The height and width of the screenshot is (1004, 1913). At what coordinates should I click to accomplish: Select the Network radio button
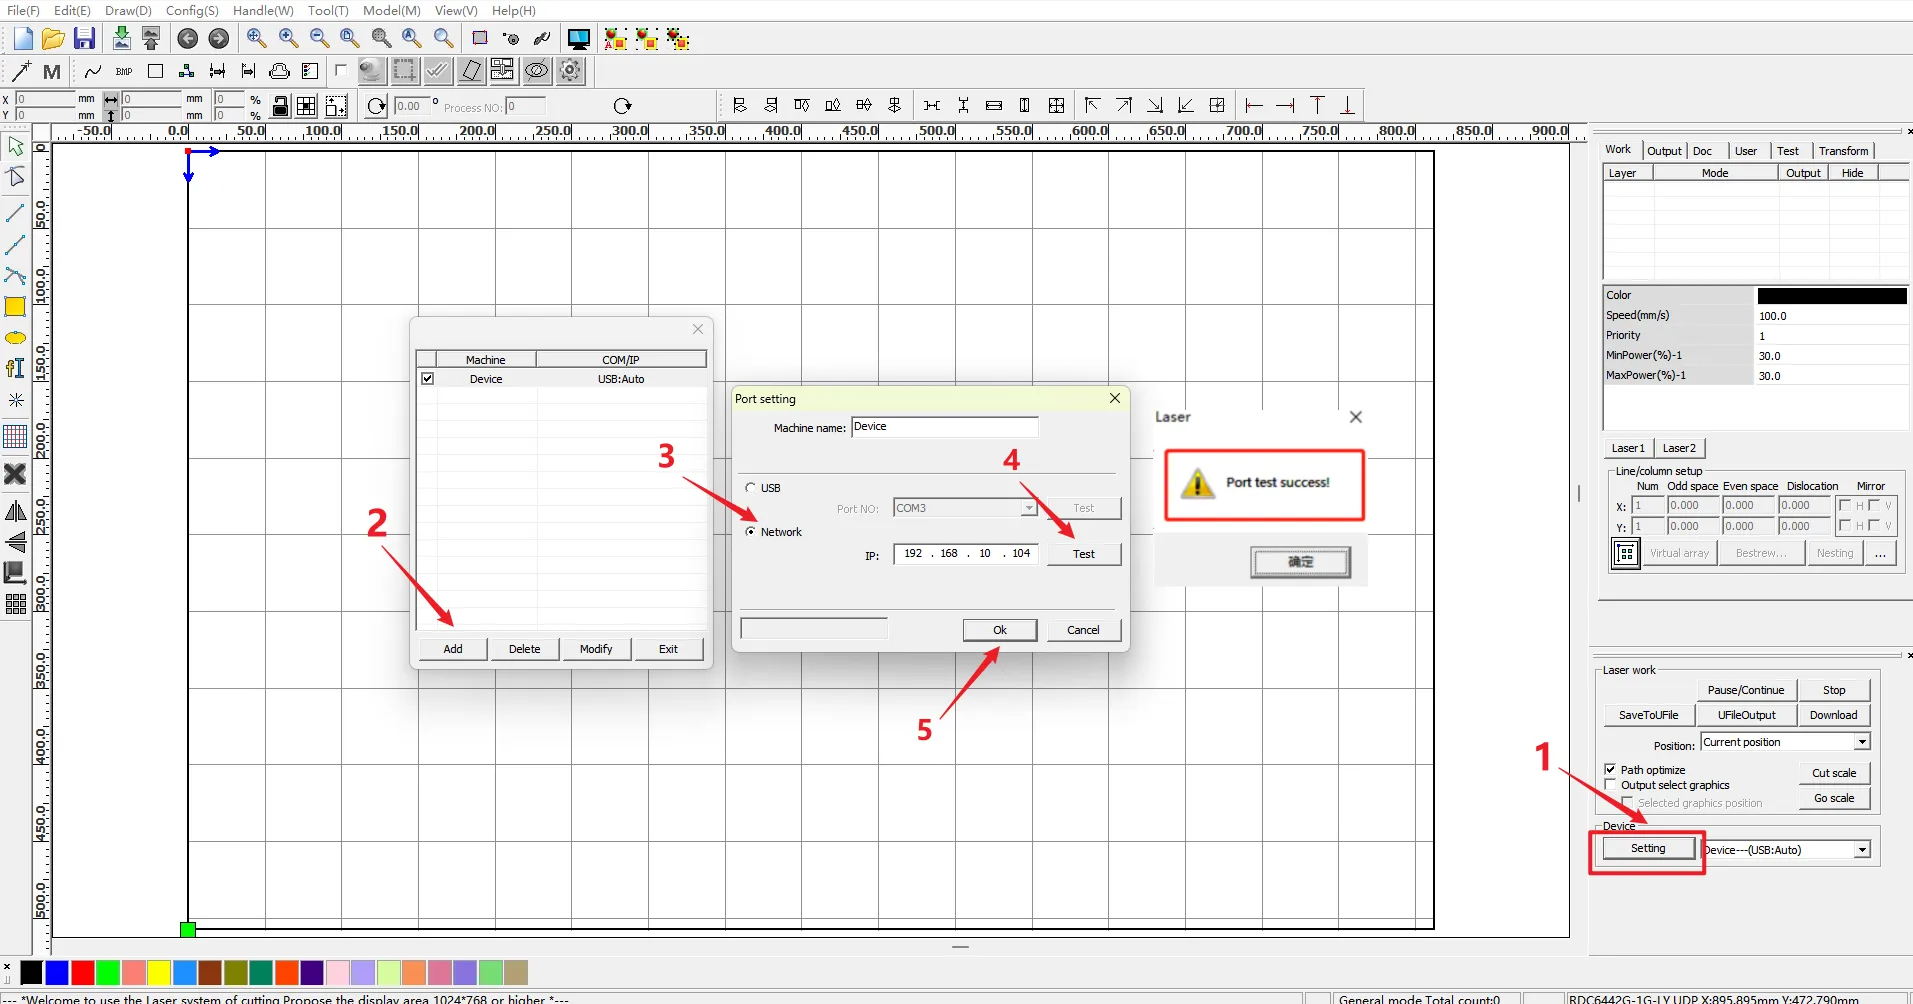(x=751, y=532)
